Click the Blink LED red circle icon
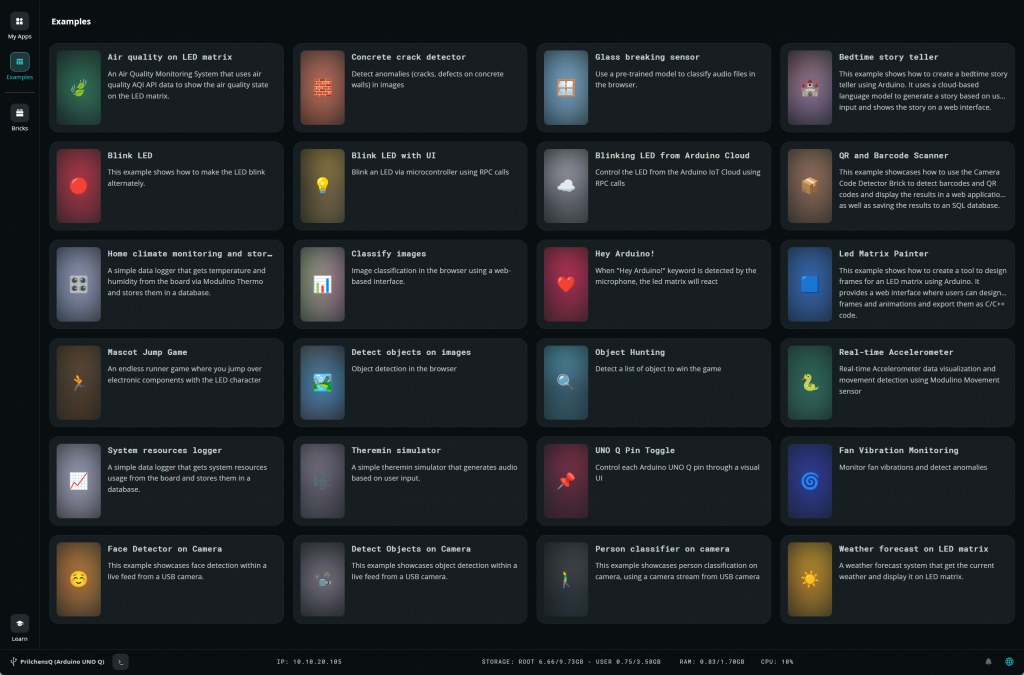This screenshot has width=1024, height=675. tap(79, 185)
